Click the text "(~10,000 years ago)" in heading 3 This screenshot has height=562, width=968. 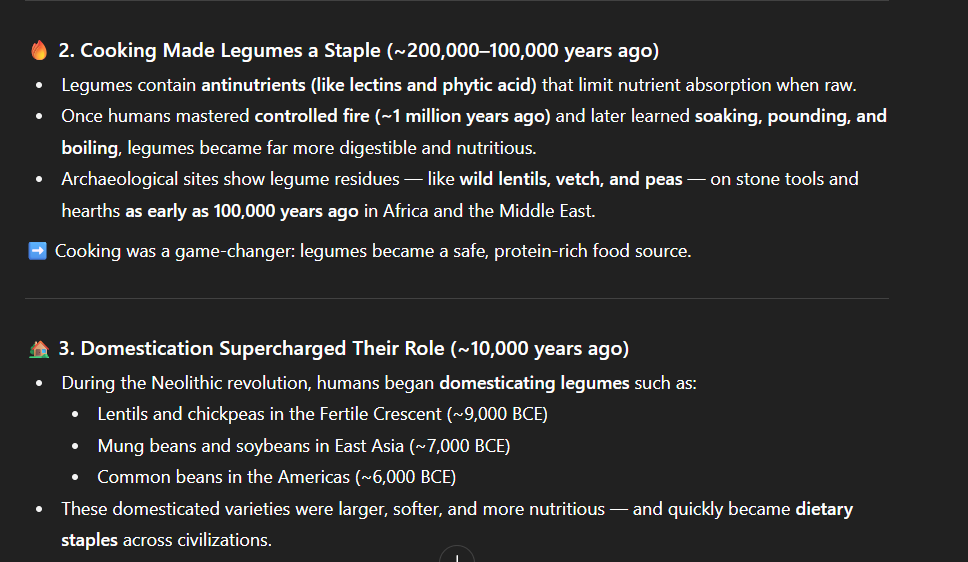pos(540,349)
